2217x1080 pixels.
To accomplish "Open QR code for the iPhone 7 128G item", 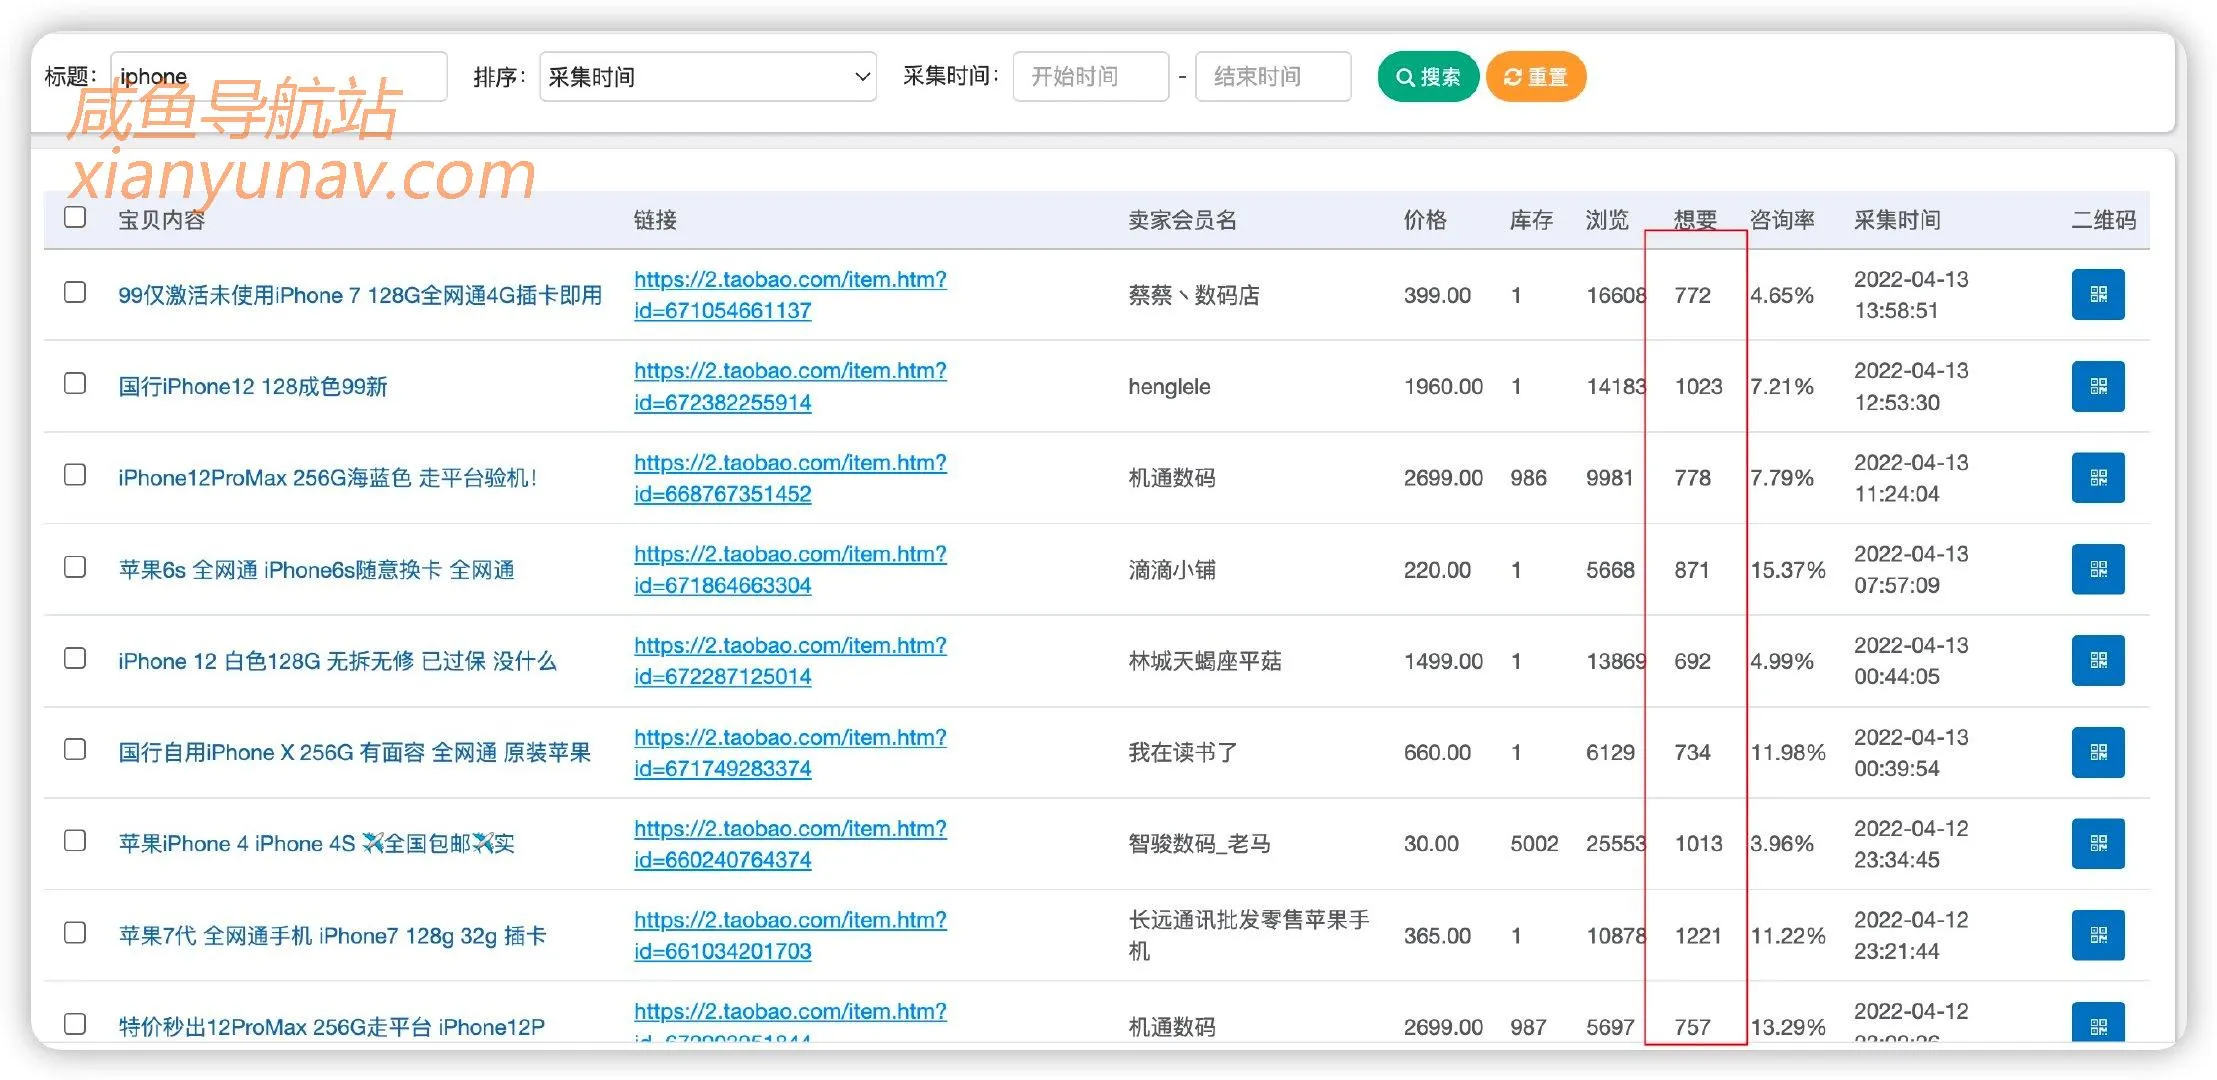I will [2097, 294].
